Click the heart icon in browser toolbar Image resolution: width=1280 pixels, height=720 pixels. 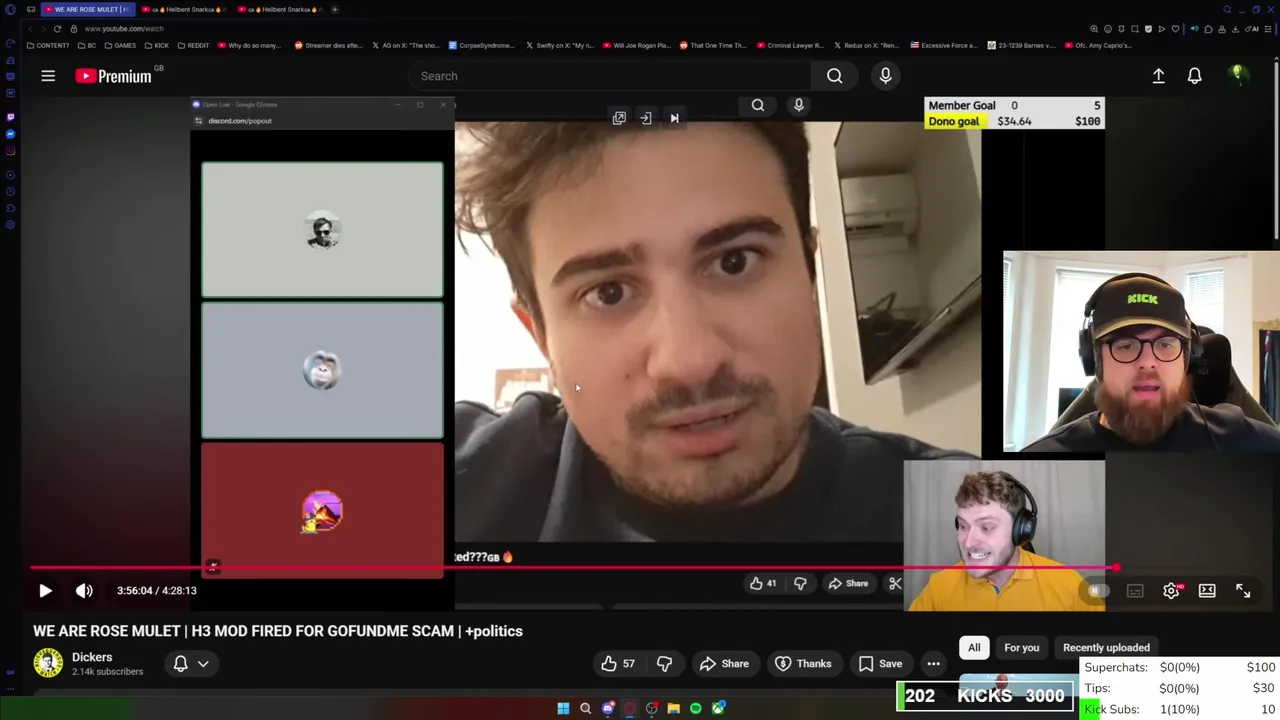(1175, 29)
